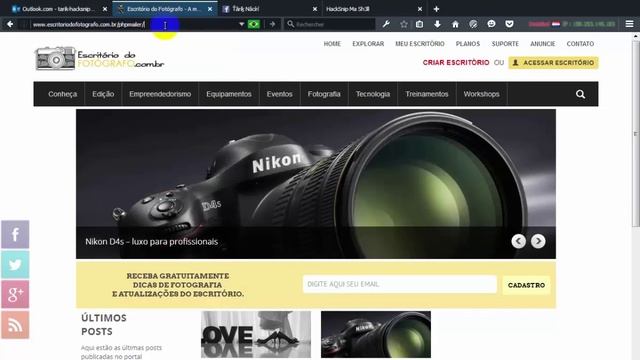Share via the Facebook side button

pos(15,234)
